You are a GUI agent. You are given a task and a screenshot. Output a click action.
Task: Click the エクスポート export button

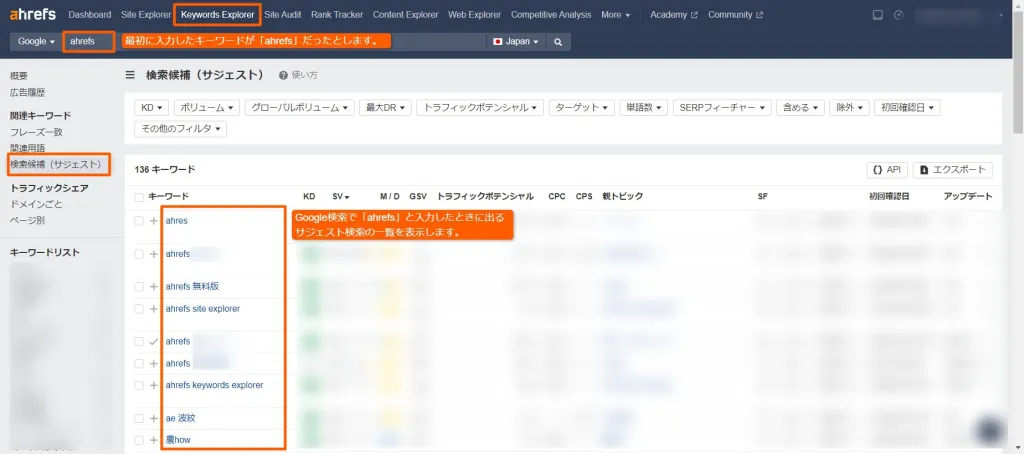click(952, 170)
